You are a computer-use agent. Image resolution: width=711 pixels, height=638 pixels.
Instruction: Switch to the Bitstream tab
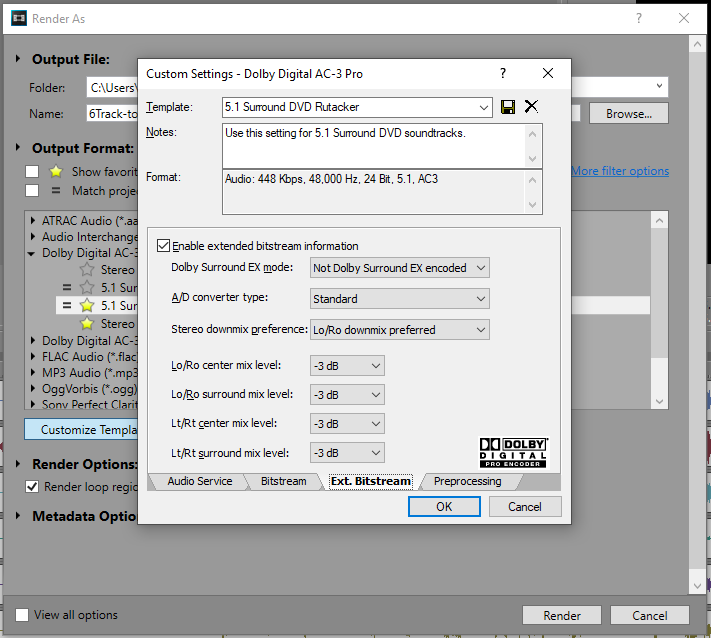click(x=283, y=481)
